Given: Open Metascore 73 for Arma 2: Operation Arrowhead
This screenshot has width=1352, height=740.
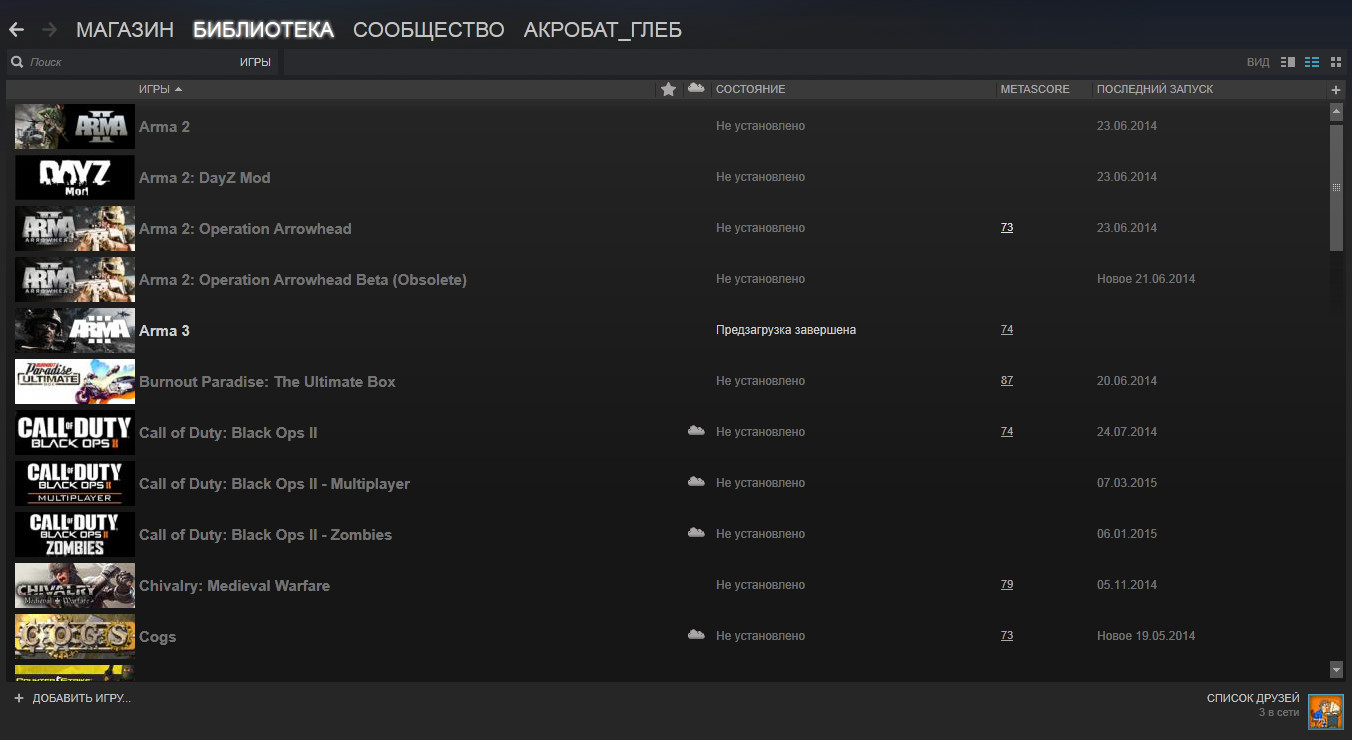Looking at the screenshot, I should coord(1007,228).
